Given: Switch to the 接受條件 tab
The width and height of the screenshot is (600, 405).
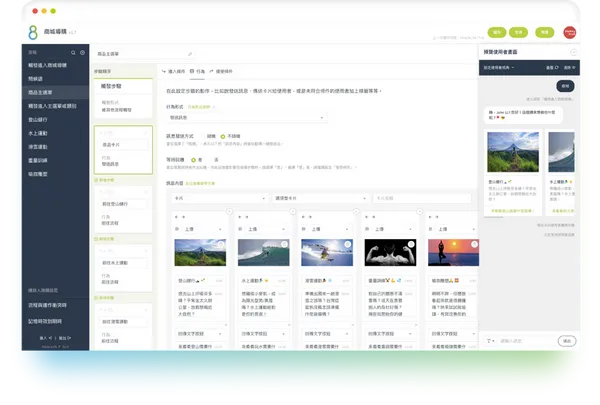Looking at the screenshot, I should [x=221, y=71].
